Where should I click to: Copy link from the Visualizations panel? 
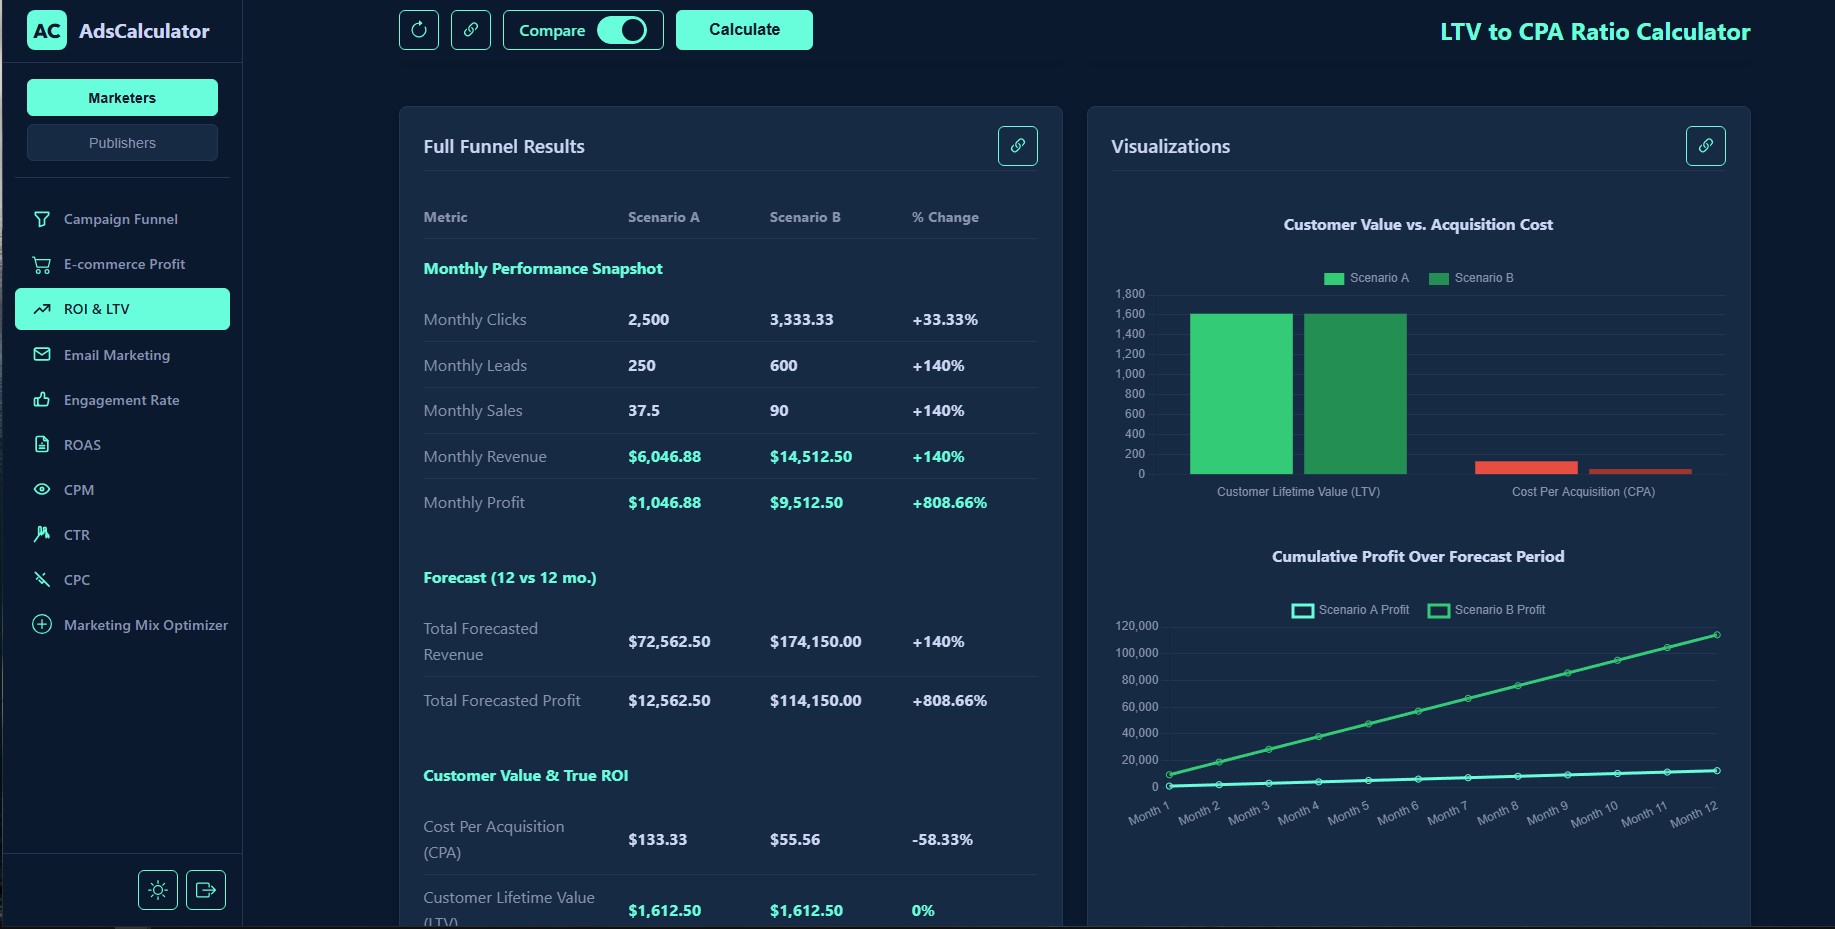(1705, 146)
